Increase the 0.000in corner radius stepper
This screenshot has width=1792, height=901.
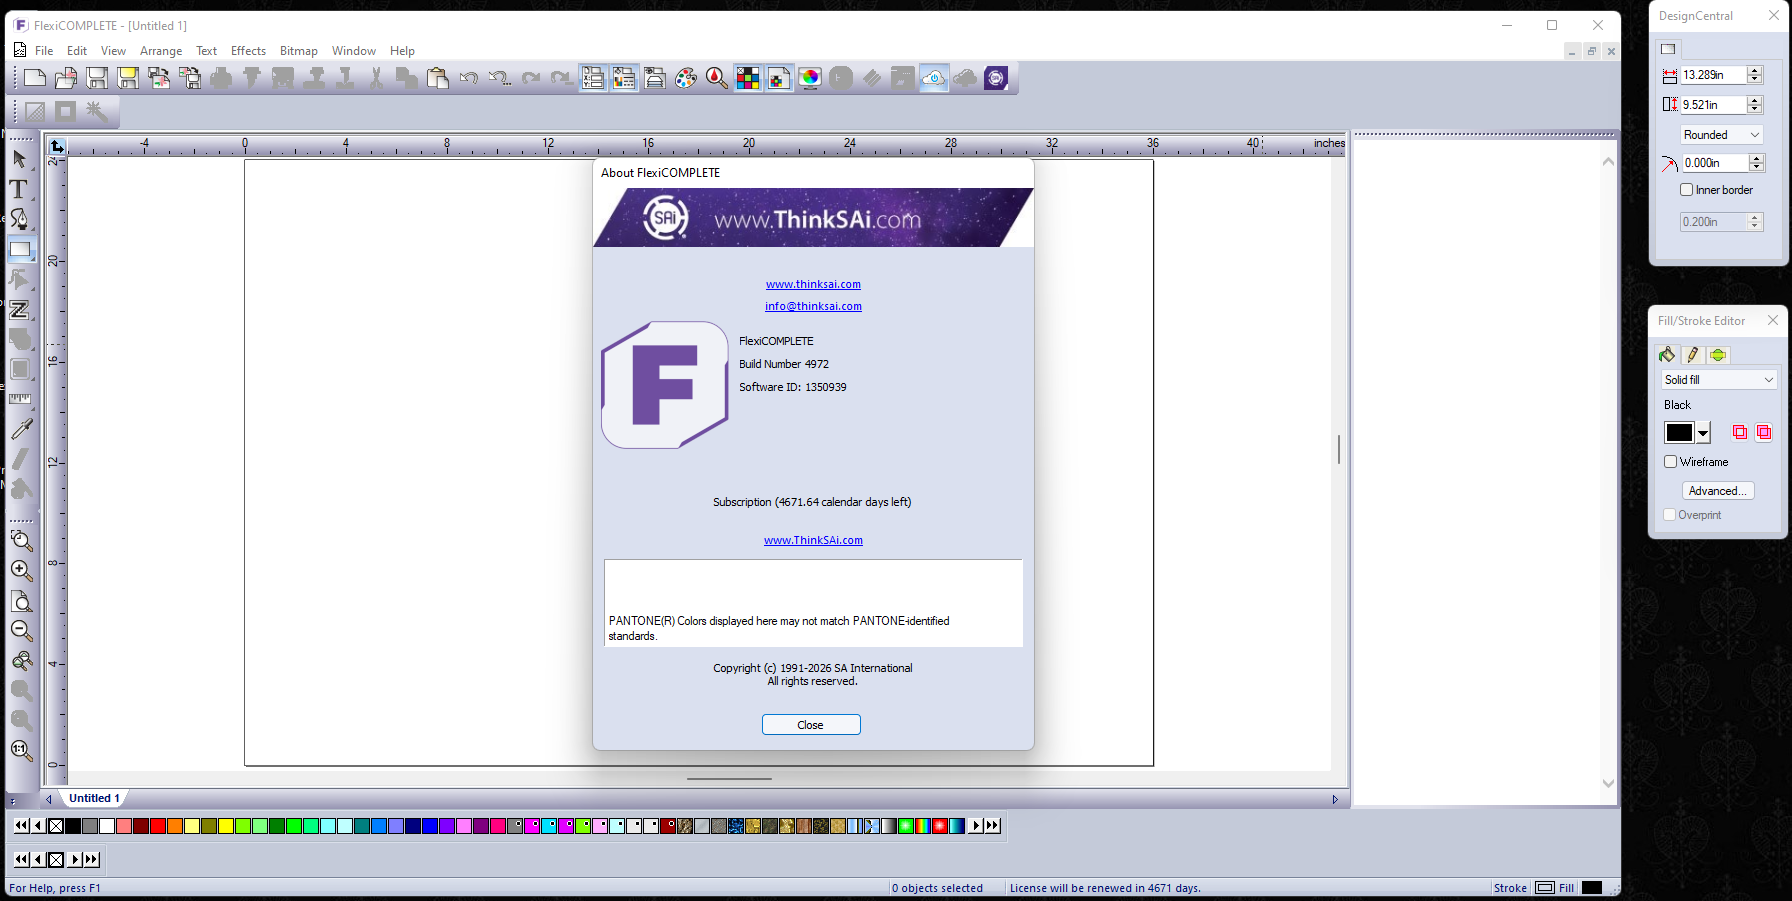click(x=1757, y=159)
